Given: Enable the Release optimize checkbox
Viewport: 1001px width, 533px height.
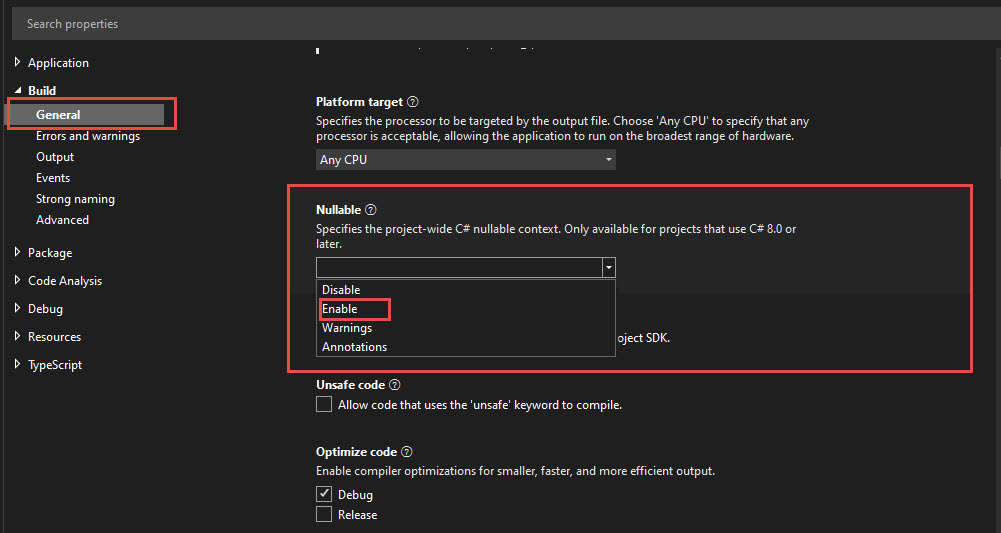Looking at the screenshot, I should pos(324,515).
